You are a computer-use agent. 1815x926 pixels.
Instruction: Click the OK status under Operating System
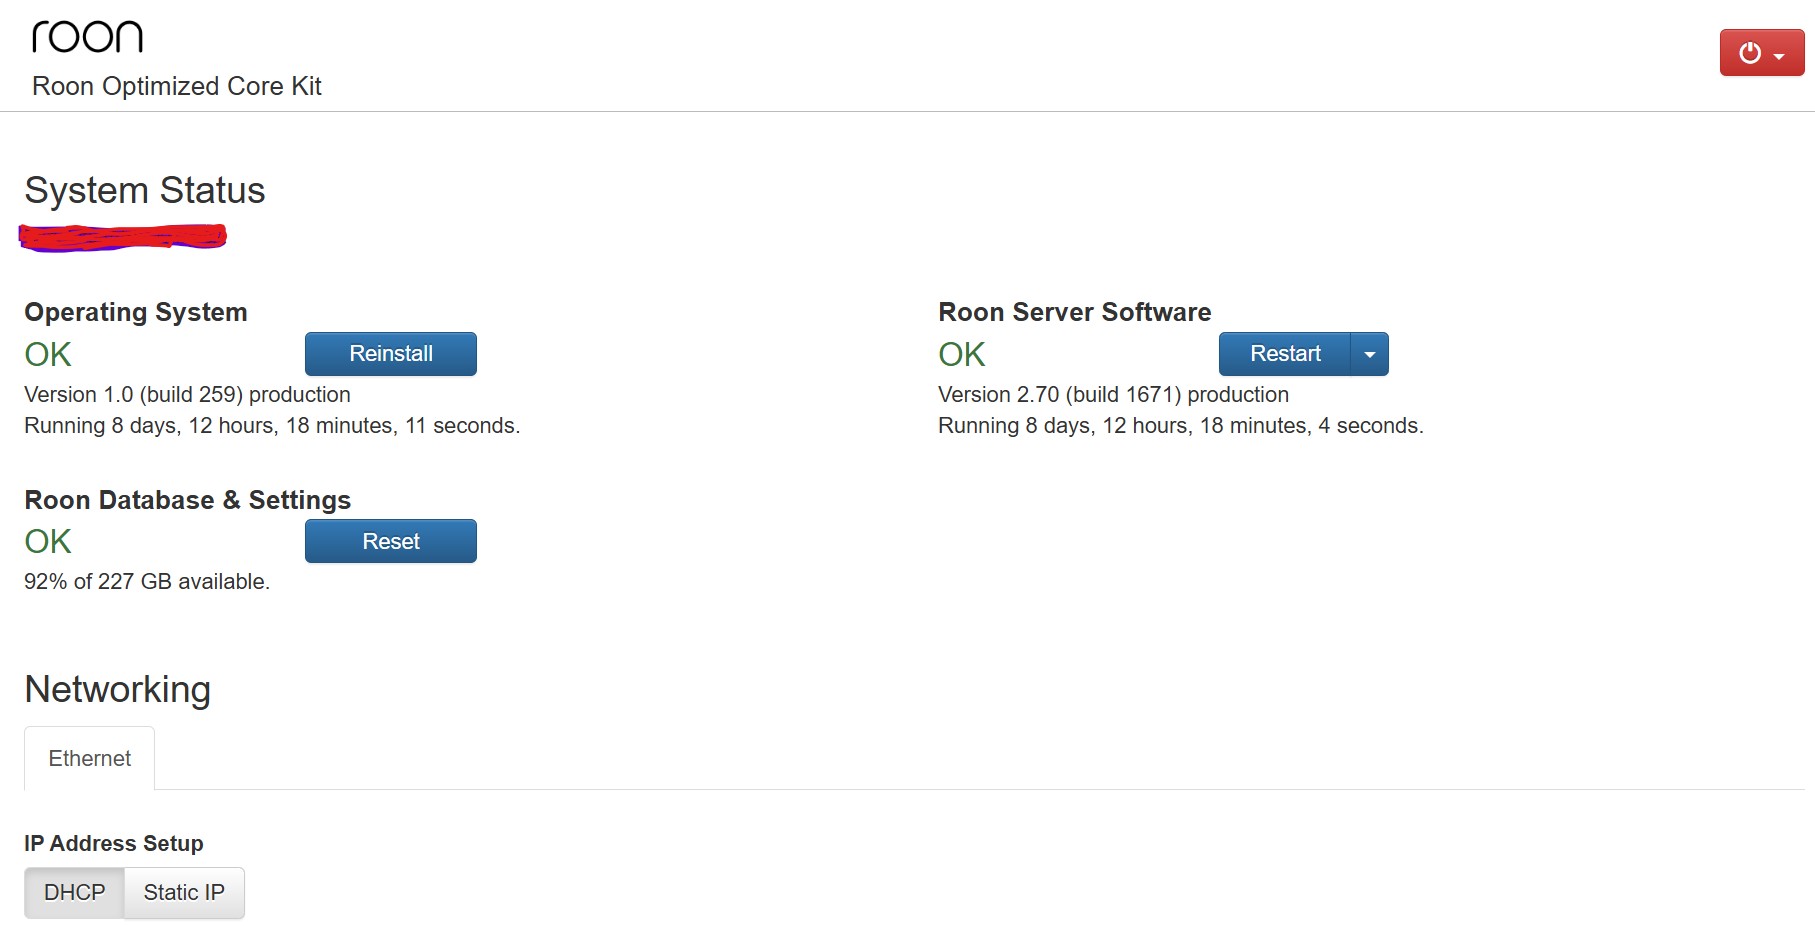tap(48, 354)
